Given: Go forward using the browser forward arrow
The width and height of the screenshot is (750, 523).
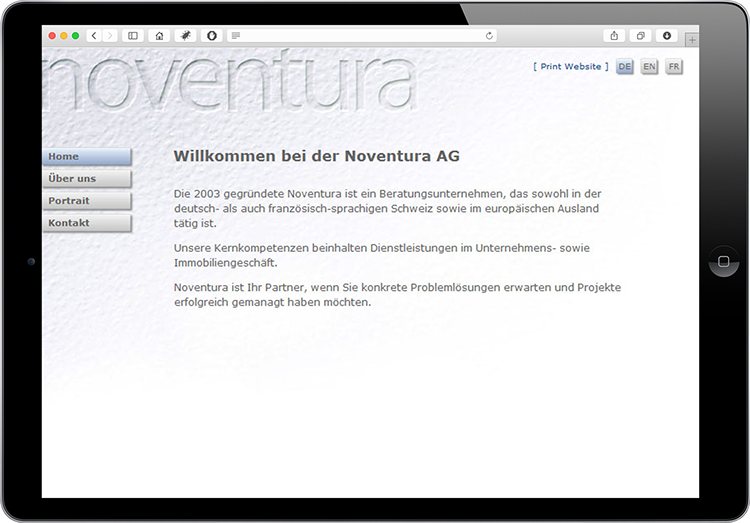Looking at the screenshot, I should pos(110,35).
